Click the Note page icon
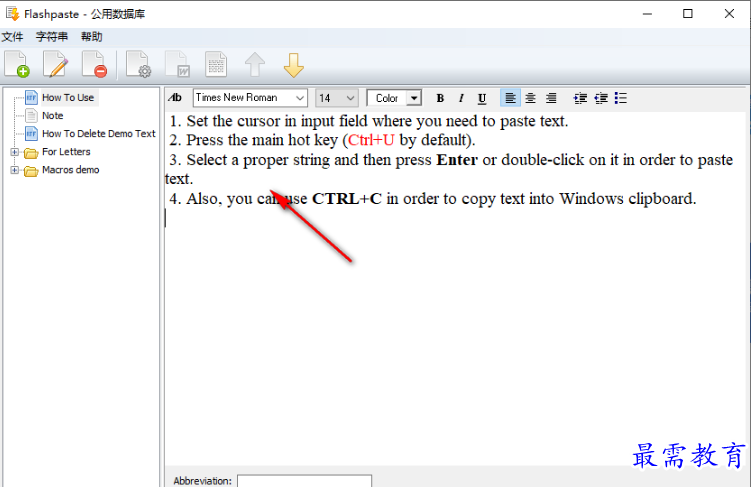The image size is (754, 487). (31, 115)
